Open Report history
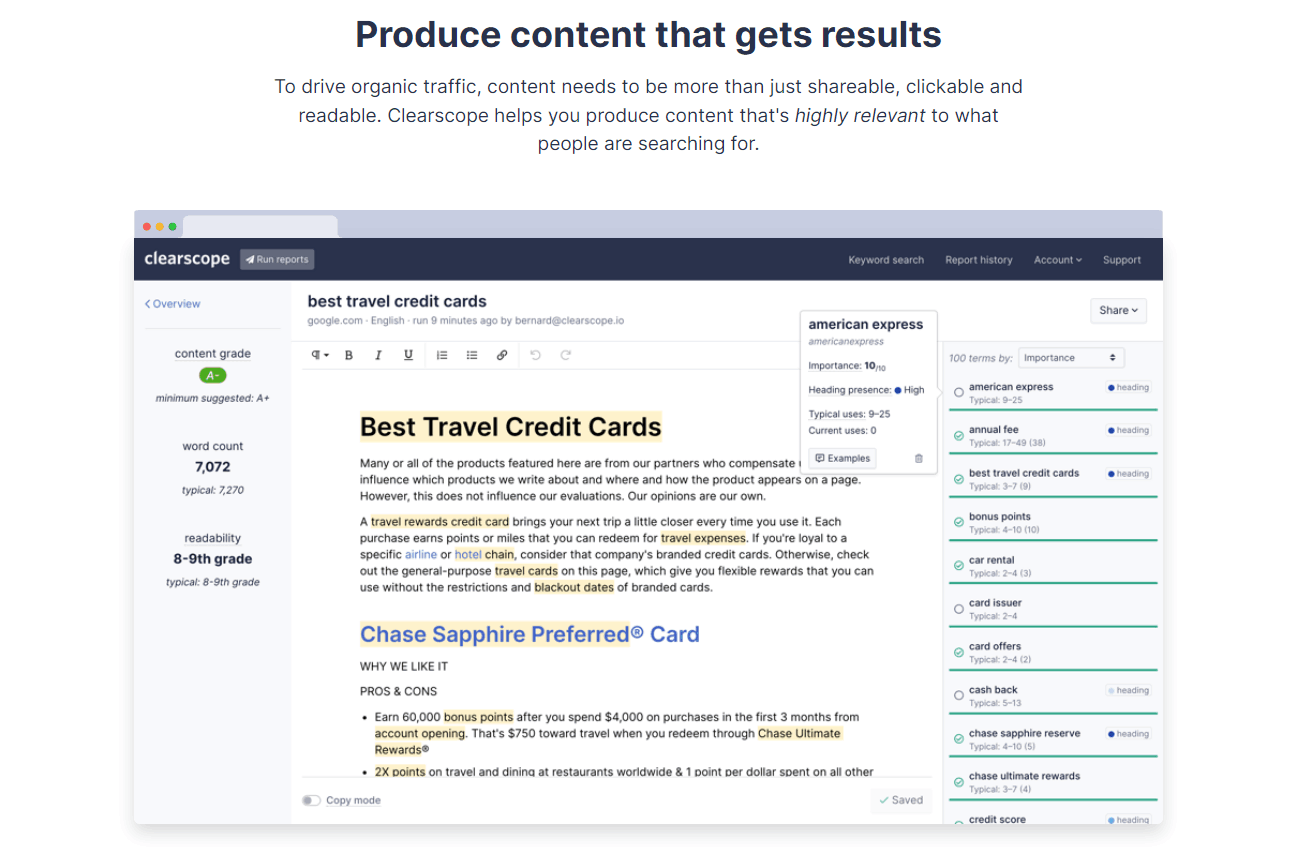Screen dimensions: 1296x868 [x=979, y=260]
